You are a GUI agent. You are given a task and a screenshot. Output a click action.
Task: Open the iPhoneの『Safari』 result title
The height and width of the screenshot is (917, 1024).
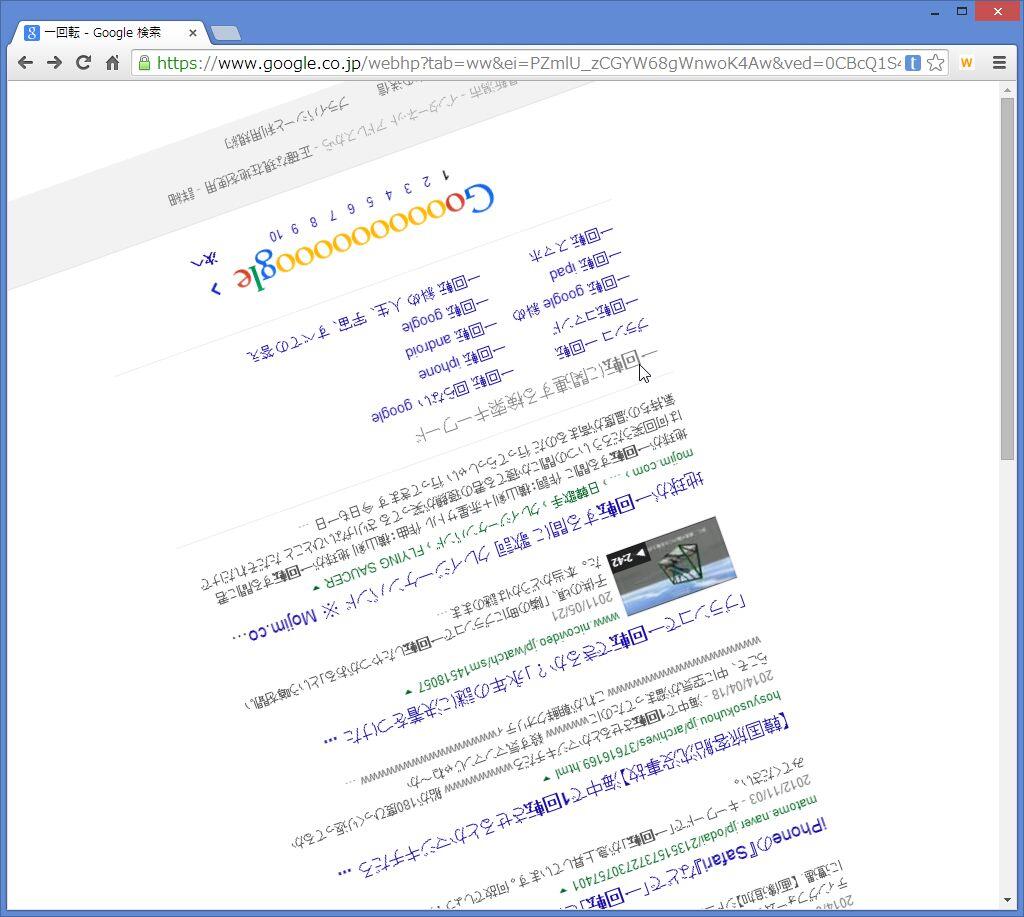tap(703, 863)
